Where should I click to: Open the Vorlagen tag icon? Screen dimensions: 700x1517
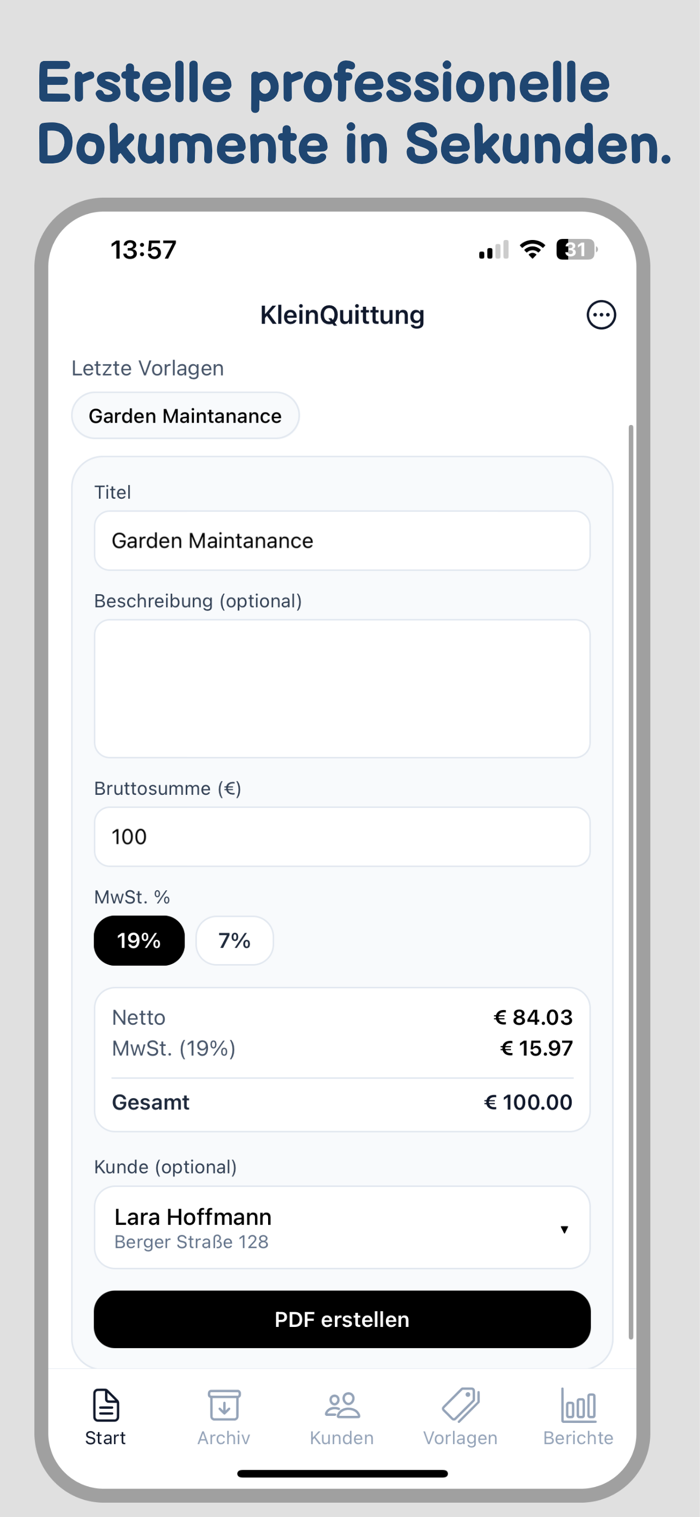pyautogui.click(x=460, y=1405)
